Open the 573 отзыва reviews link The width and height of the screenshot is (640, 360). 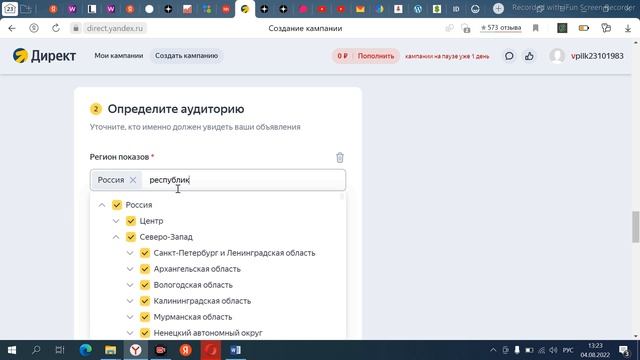coord(501,28)
